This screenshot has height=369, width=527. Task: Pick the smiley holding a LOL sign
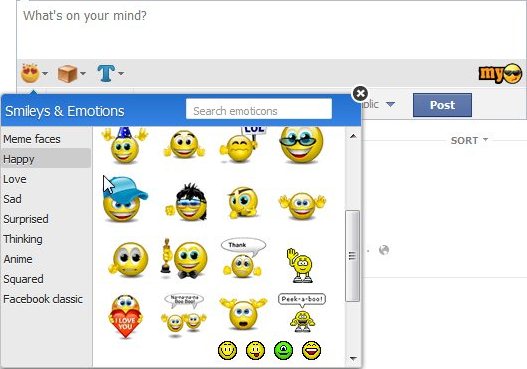[x=242, y=145]
